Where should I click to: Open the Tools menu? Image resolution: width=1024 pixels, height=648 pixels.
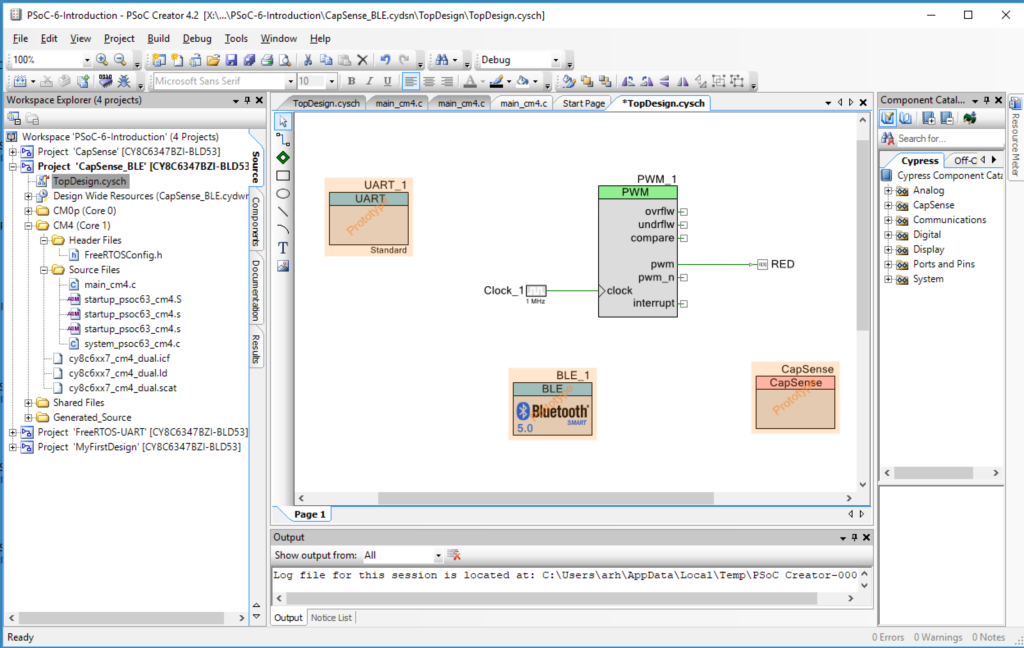236,39
